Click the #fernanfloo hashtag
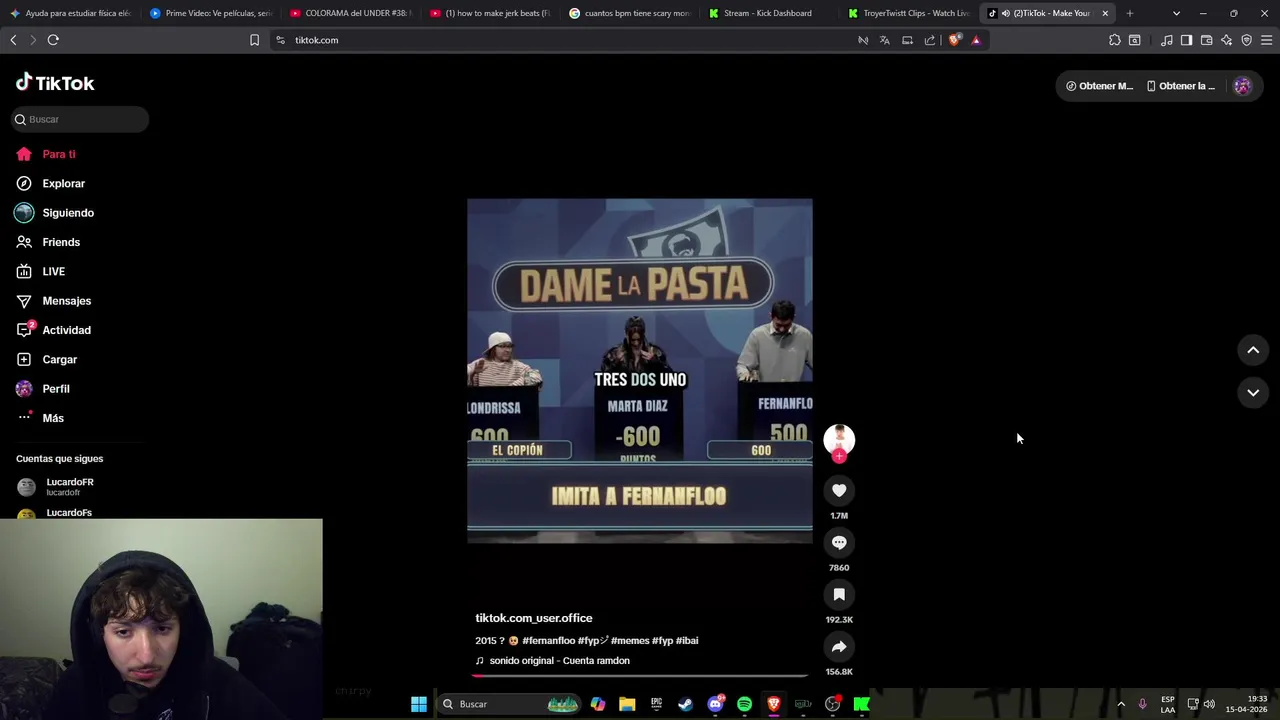The height and width of the screenshot is (720, 1280). [x=548, y=641]
